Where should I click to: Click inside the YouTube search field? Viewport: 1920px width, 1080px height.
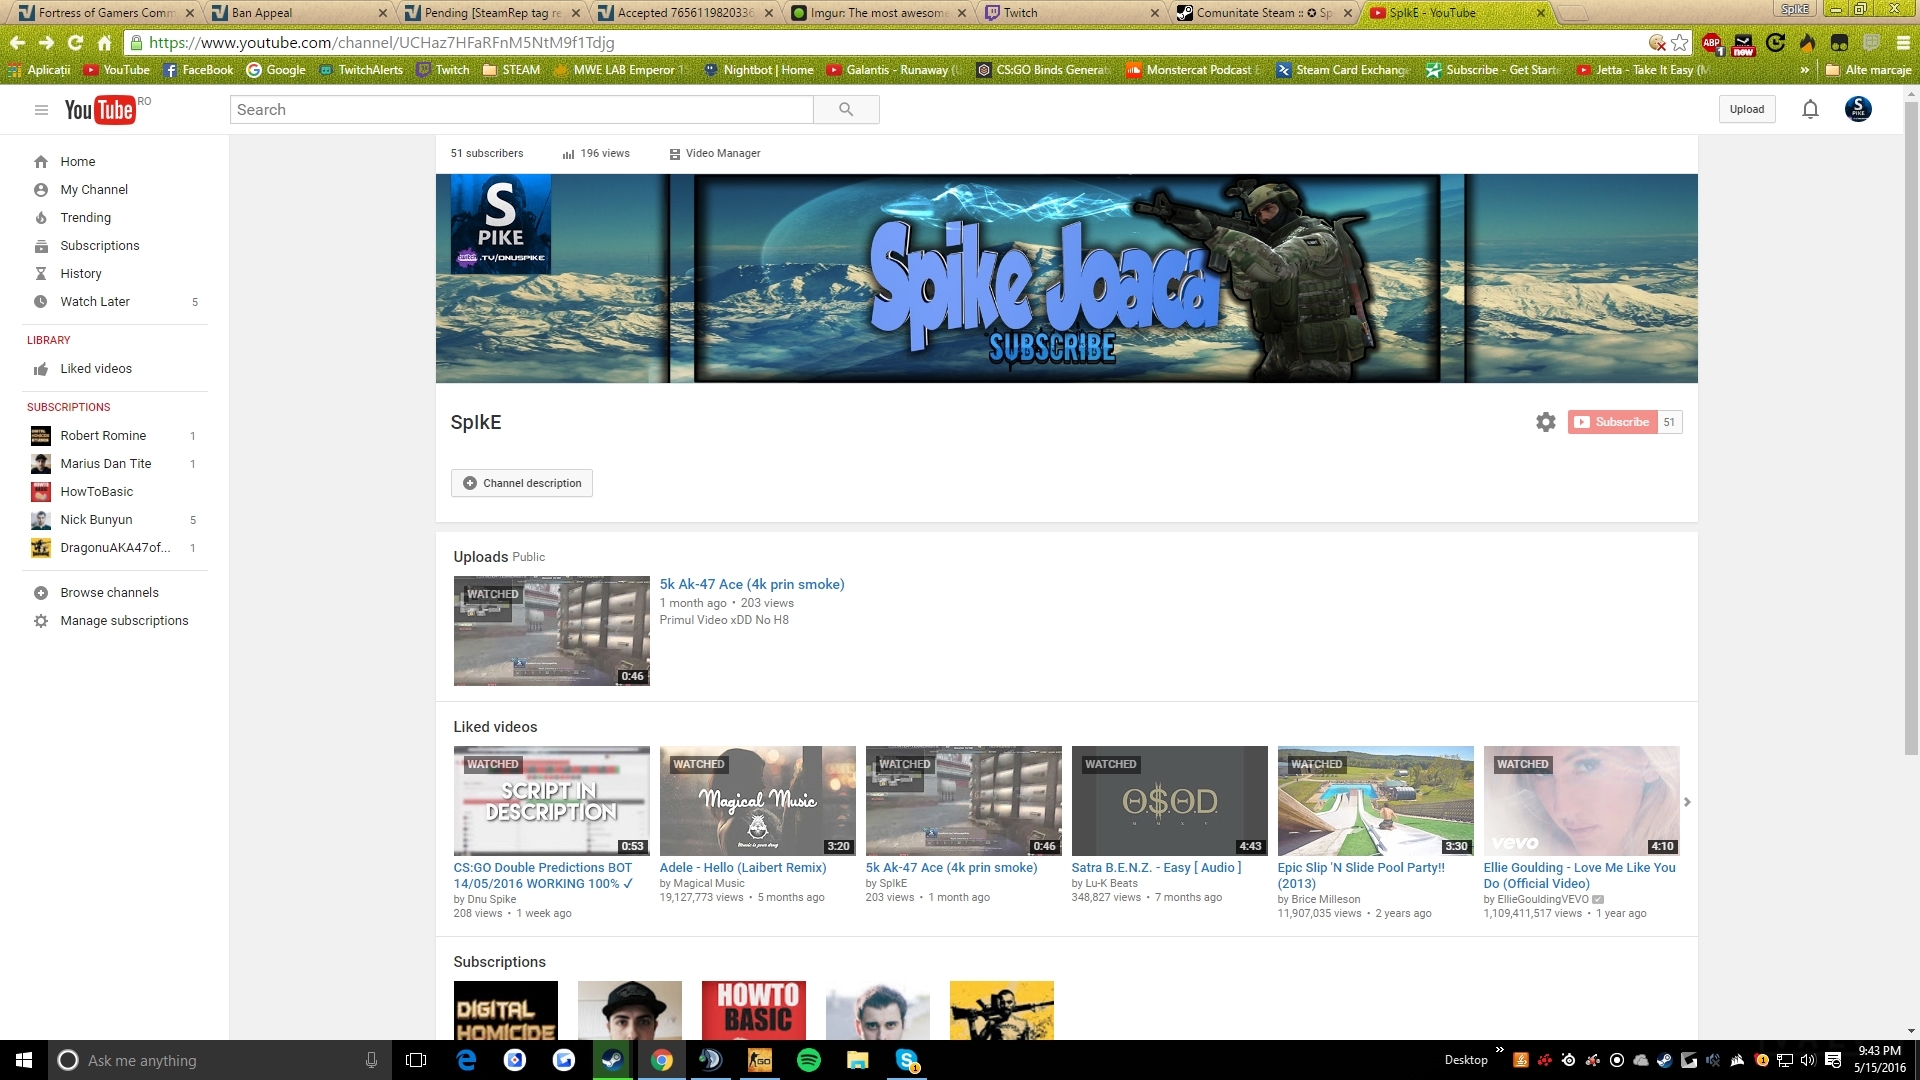pyautogui.click(x=520, y=110)
